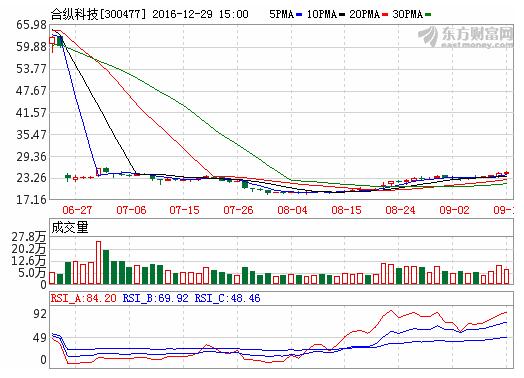Click the tallest hollow red volume bar
Viewport: 524px width, 378px height.
99,263
